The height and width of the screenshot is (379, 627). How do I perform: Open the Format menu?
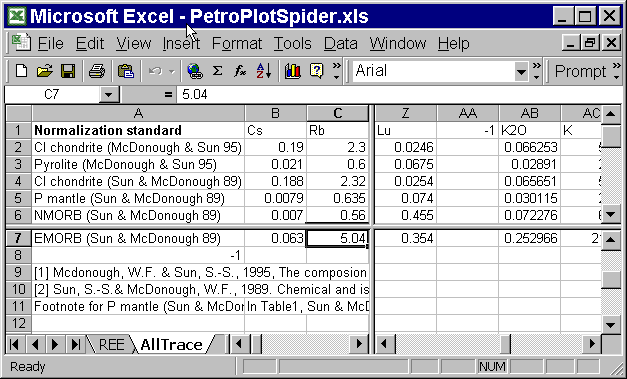237,43
